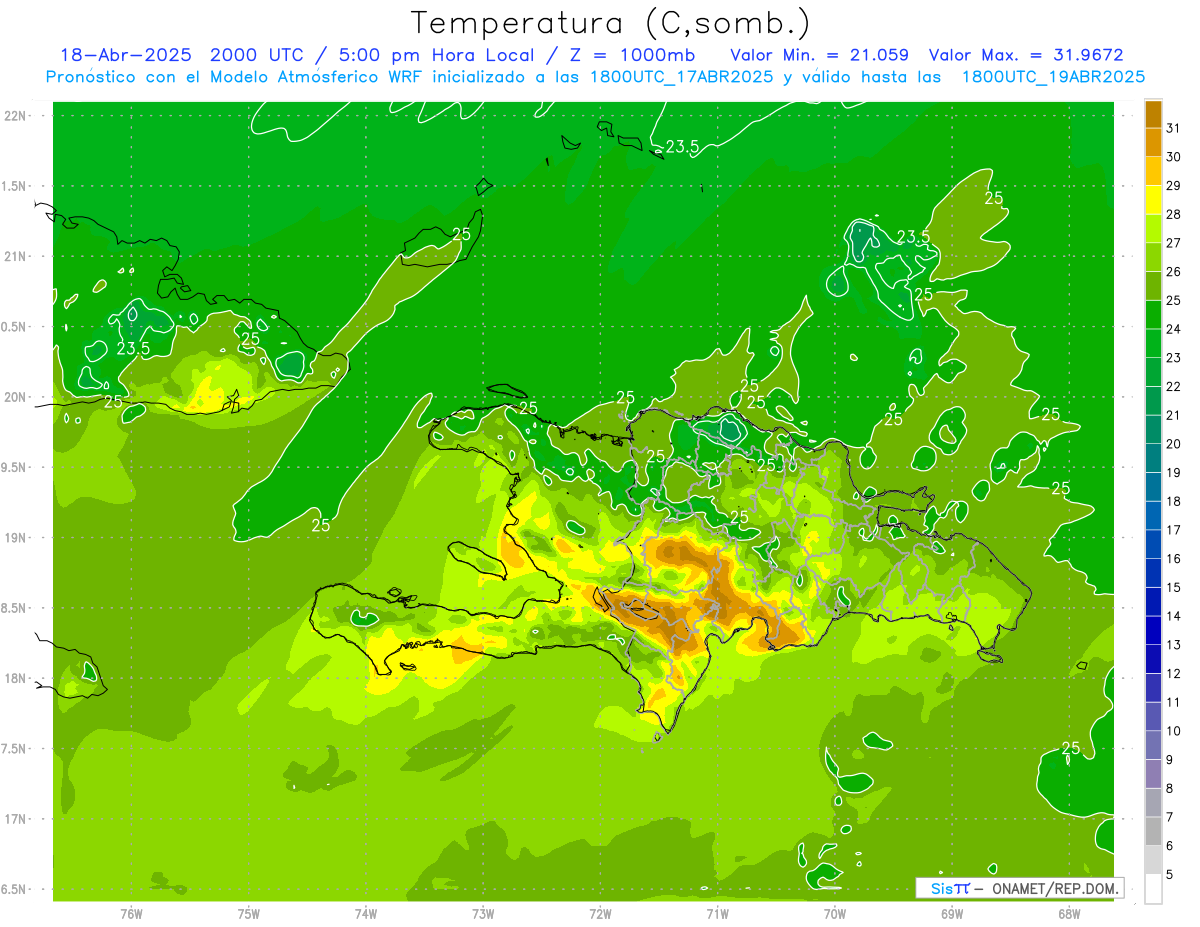Click the "17N" latitude axis label

[x=13, y=819]
